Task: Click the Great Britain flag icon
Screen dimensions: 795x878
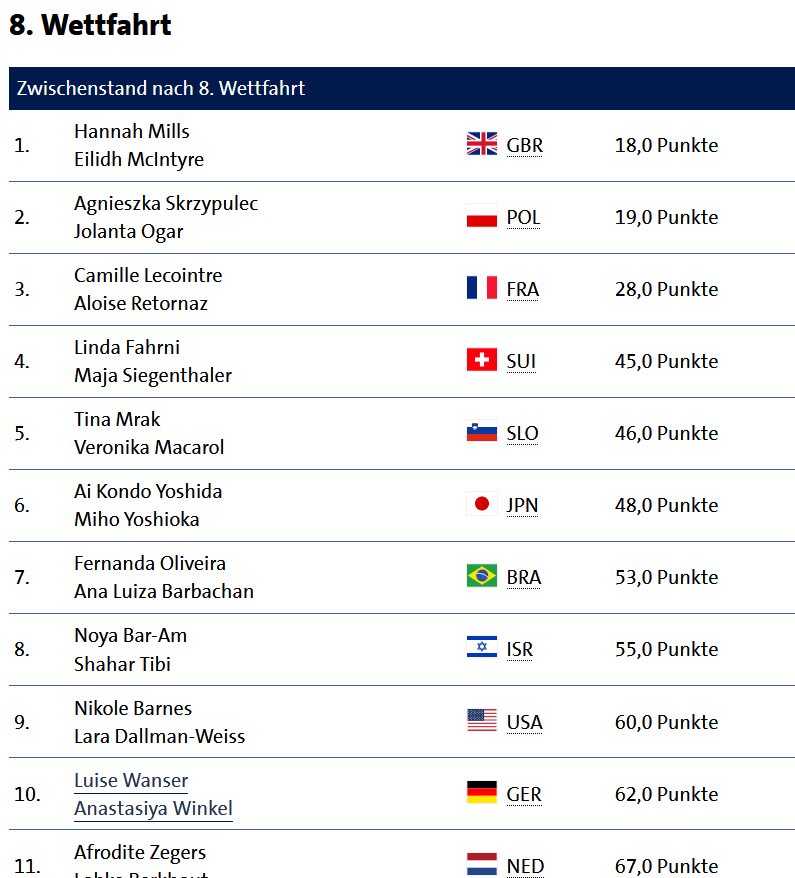Action: click(481, 144)
